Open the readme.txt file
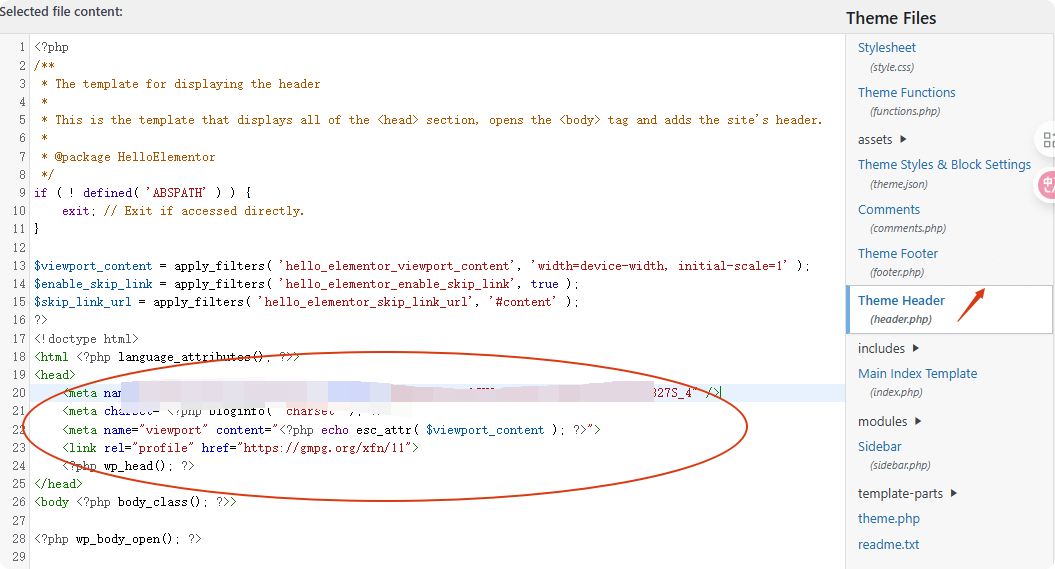1055x569 pixels. coord(888,544)
